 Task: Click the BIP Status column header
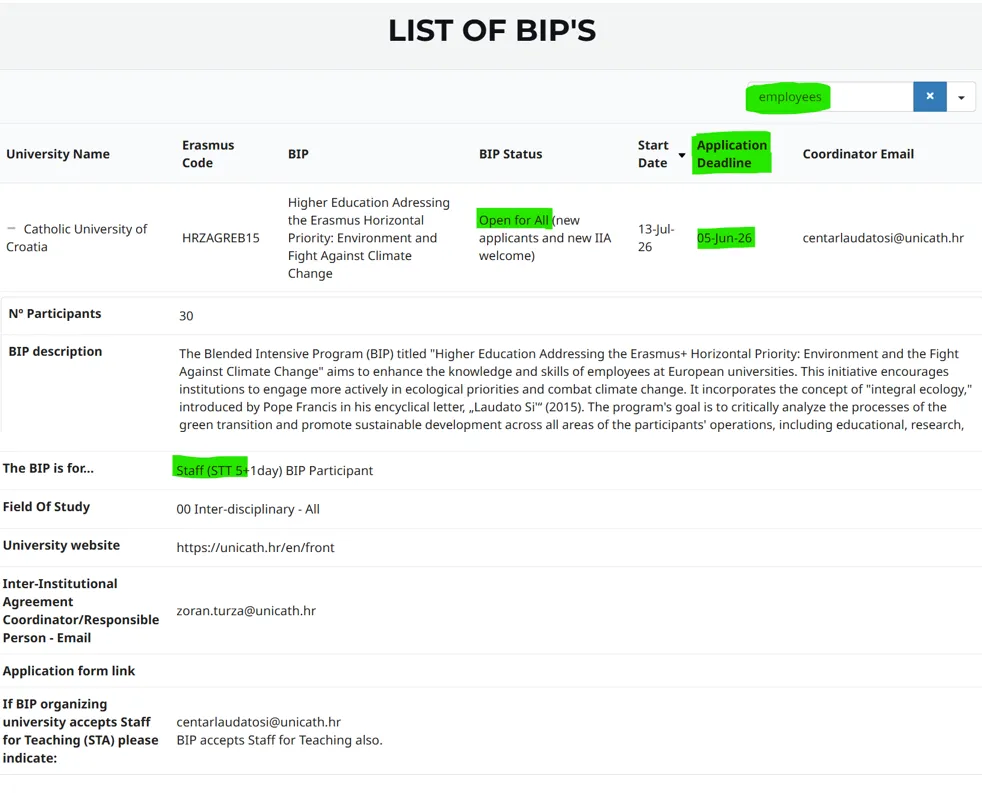510,154
